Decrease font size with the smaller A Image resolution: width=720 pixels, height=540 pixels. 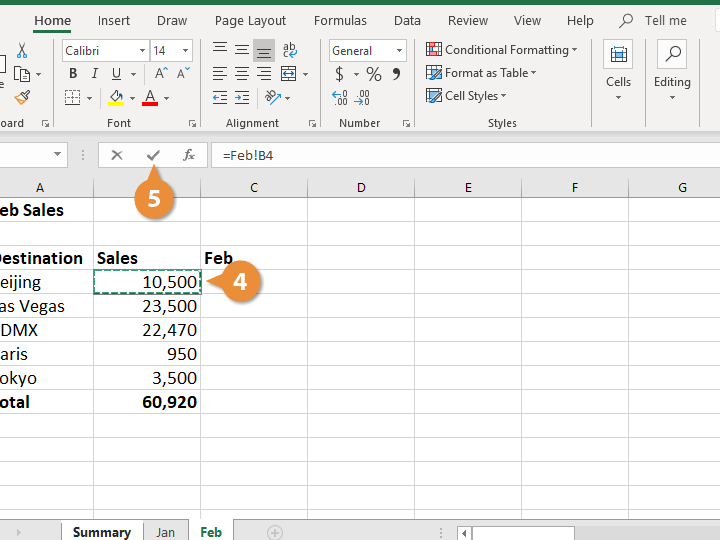click(183, 73)
